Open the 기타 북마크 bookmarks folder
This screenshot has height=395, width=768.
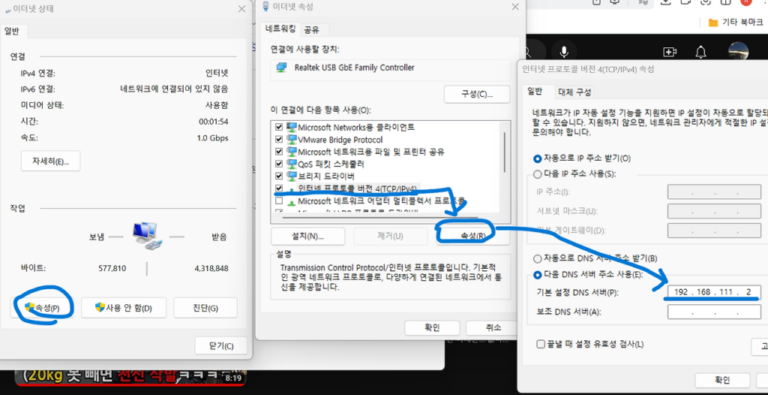(736, 22)
